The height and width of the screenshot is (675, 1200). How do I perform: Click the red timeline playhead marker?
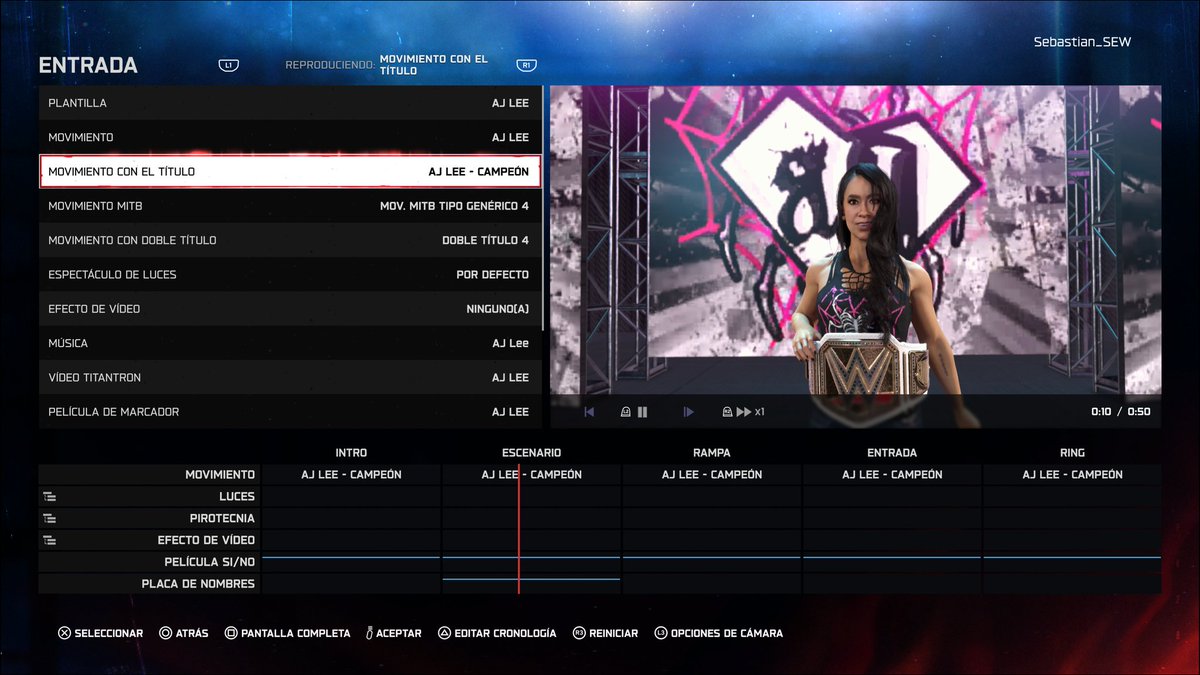518,530
